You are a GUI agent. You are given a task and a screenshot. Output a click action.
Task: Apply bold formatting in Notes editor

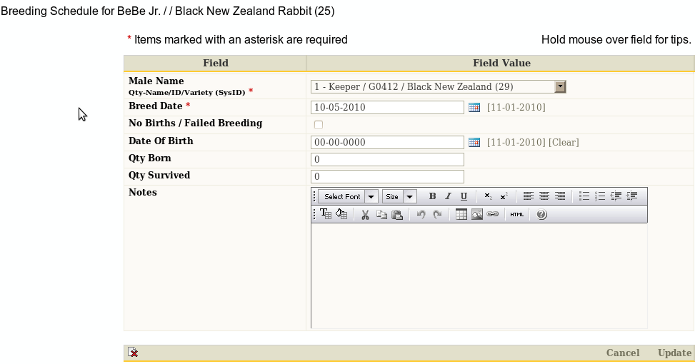(432, 196)
